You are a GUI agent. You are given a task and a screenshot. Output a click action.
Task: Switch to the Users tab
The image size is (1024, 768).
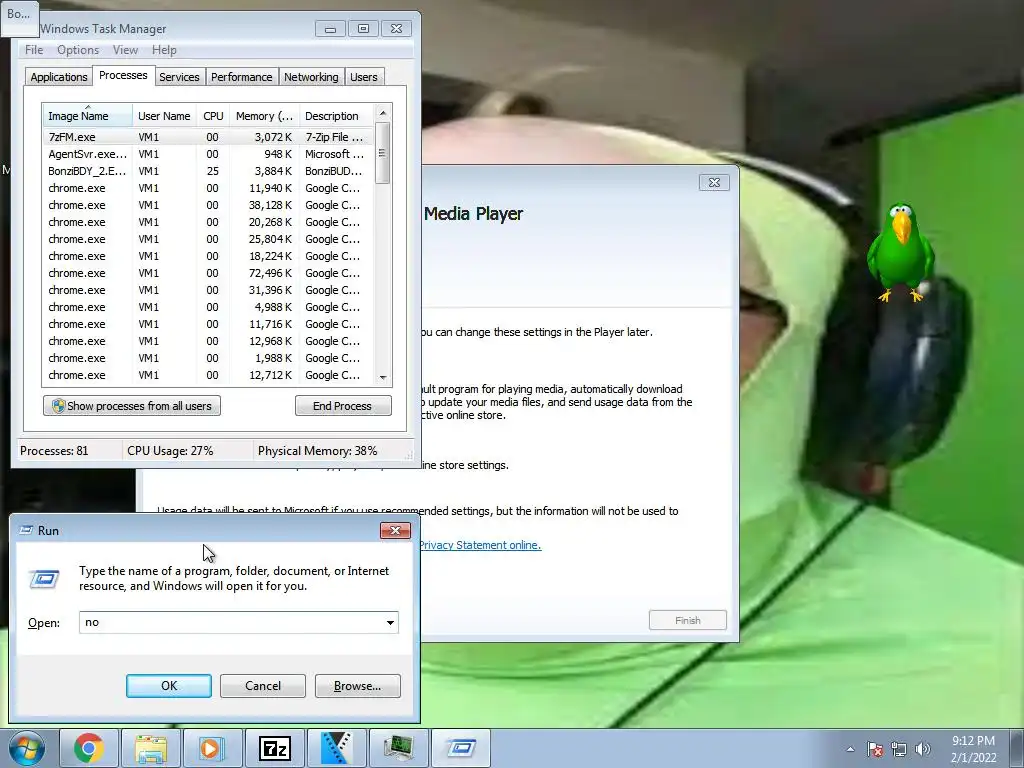tap(363, 77)
